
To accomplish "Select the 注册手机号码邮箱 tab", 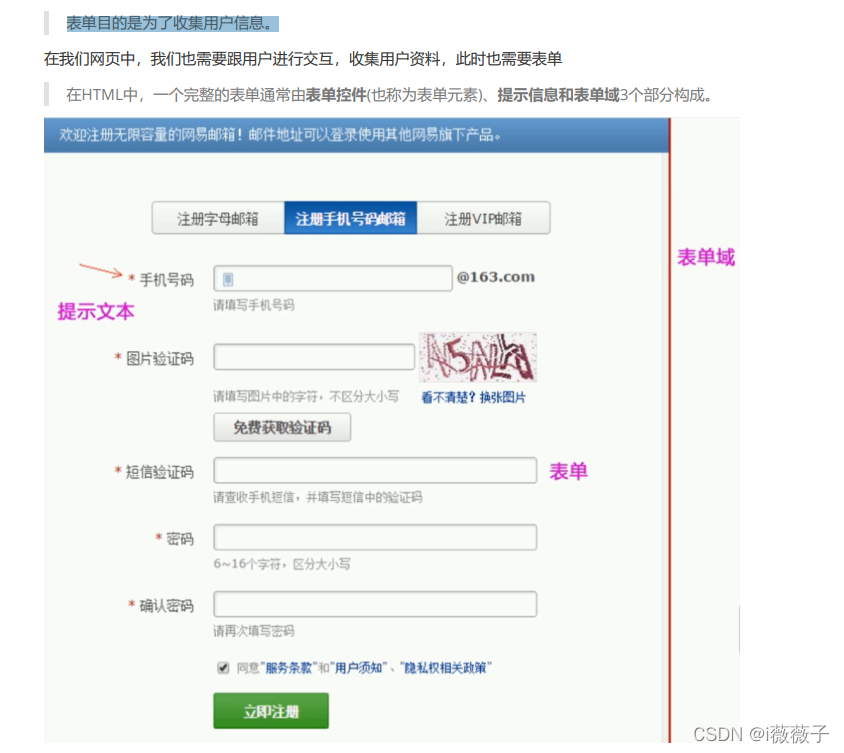I will coord(350,218).
